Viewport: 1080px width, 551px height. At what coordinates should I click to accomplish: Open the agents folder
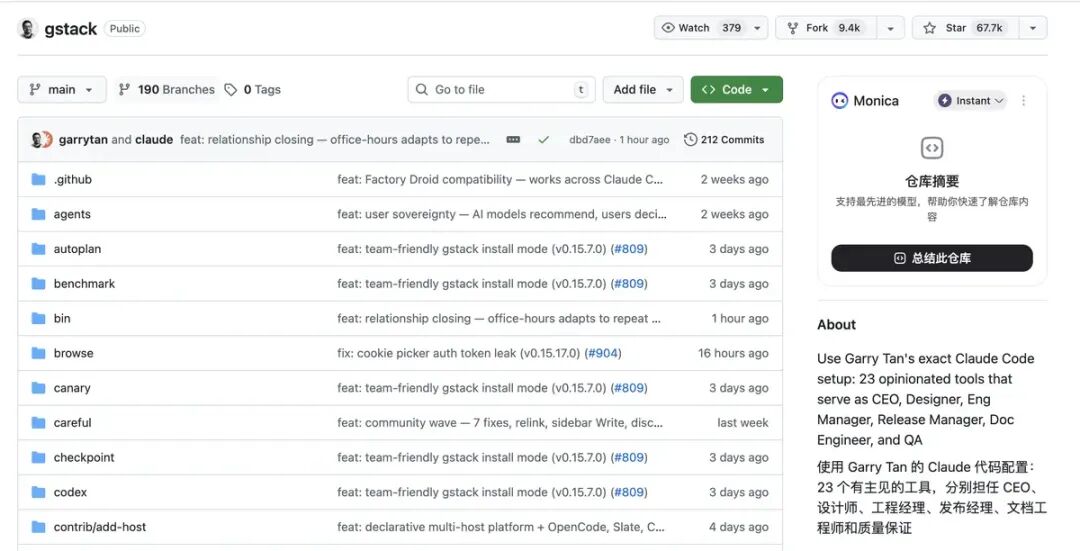point(72,214)
